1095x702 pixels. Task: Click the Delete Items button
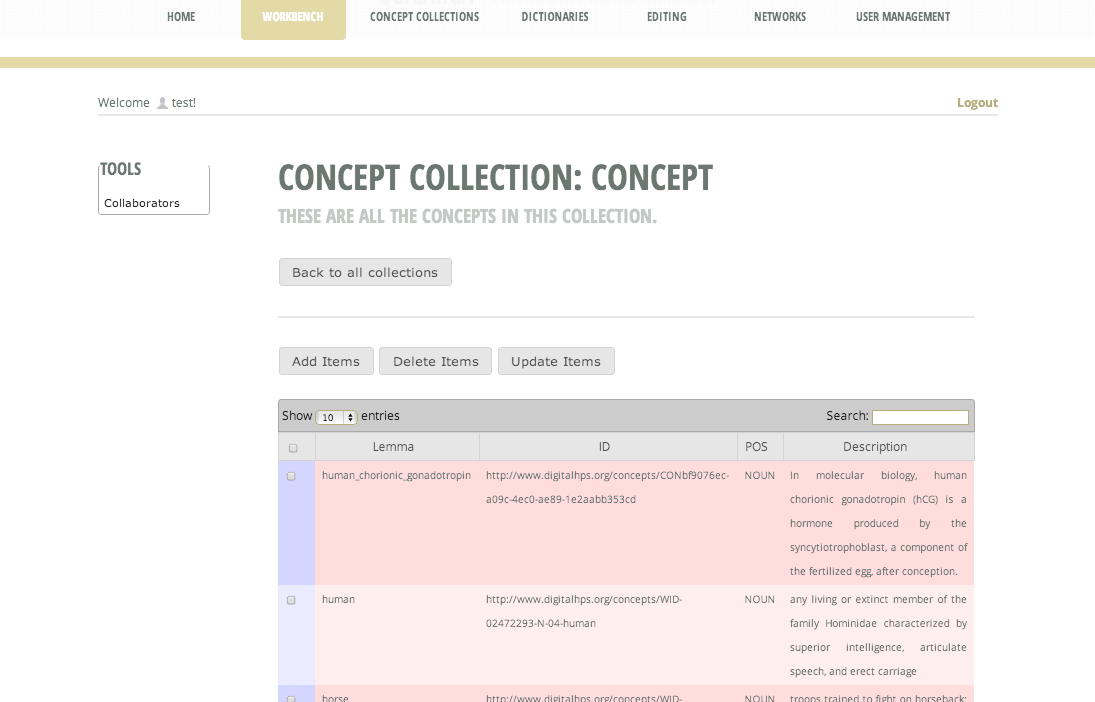point(435,361)
